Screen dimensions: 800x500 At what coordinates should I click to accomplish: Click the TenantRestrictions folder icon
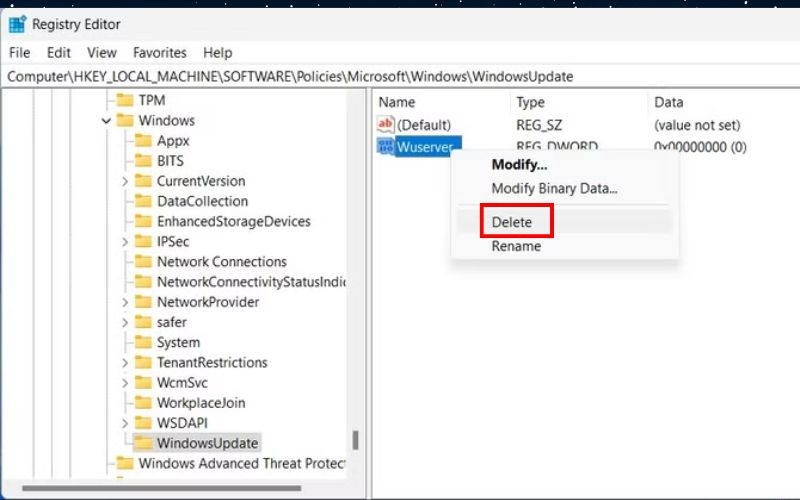(143, 362)
